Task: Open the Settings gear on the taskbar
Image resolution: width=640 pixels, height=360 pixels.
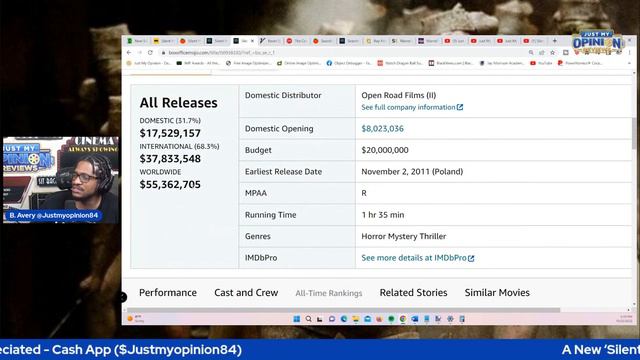Action: [450, 319]
